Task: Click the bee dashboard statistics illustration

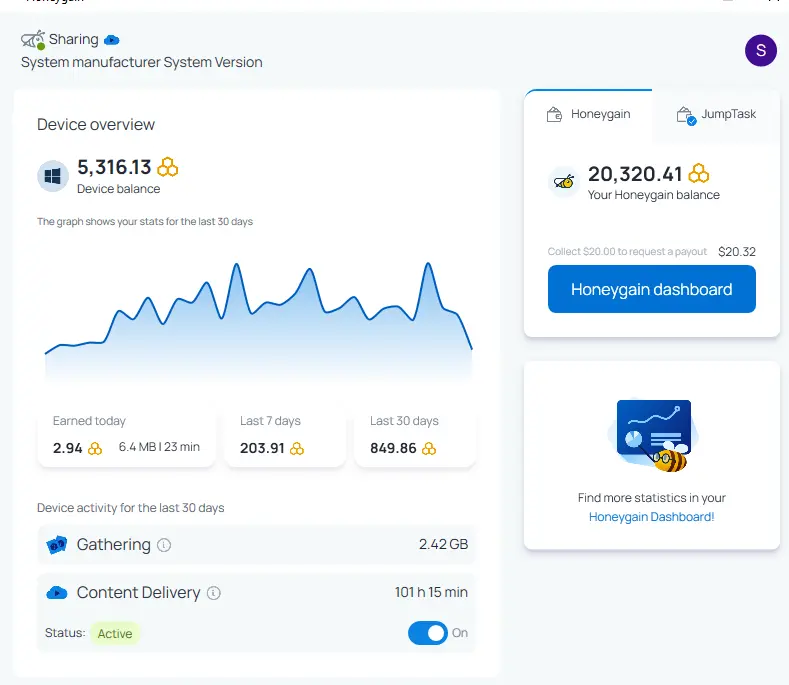Action: click(x=652, y=436)
